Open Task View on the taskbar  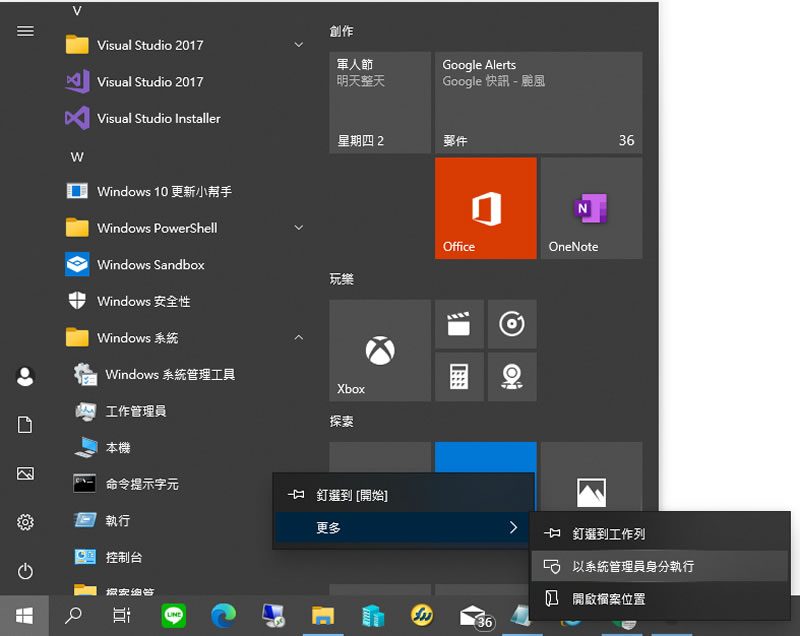[122, 616]
